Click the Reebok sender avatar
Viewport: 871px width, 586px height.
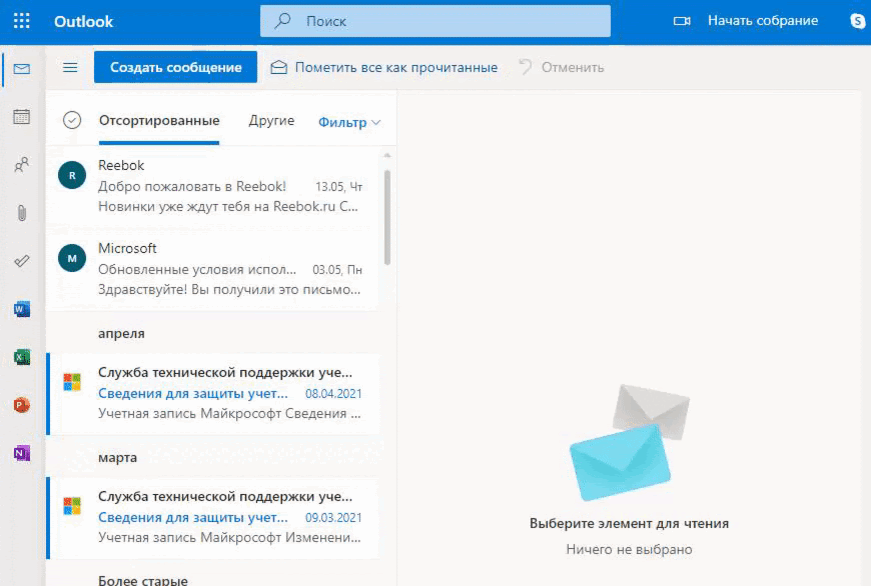click(72, 176)
